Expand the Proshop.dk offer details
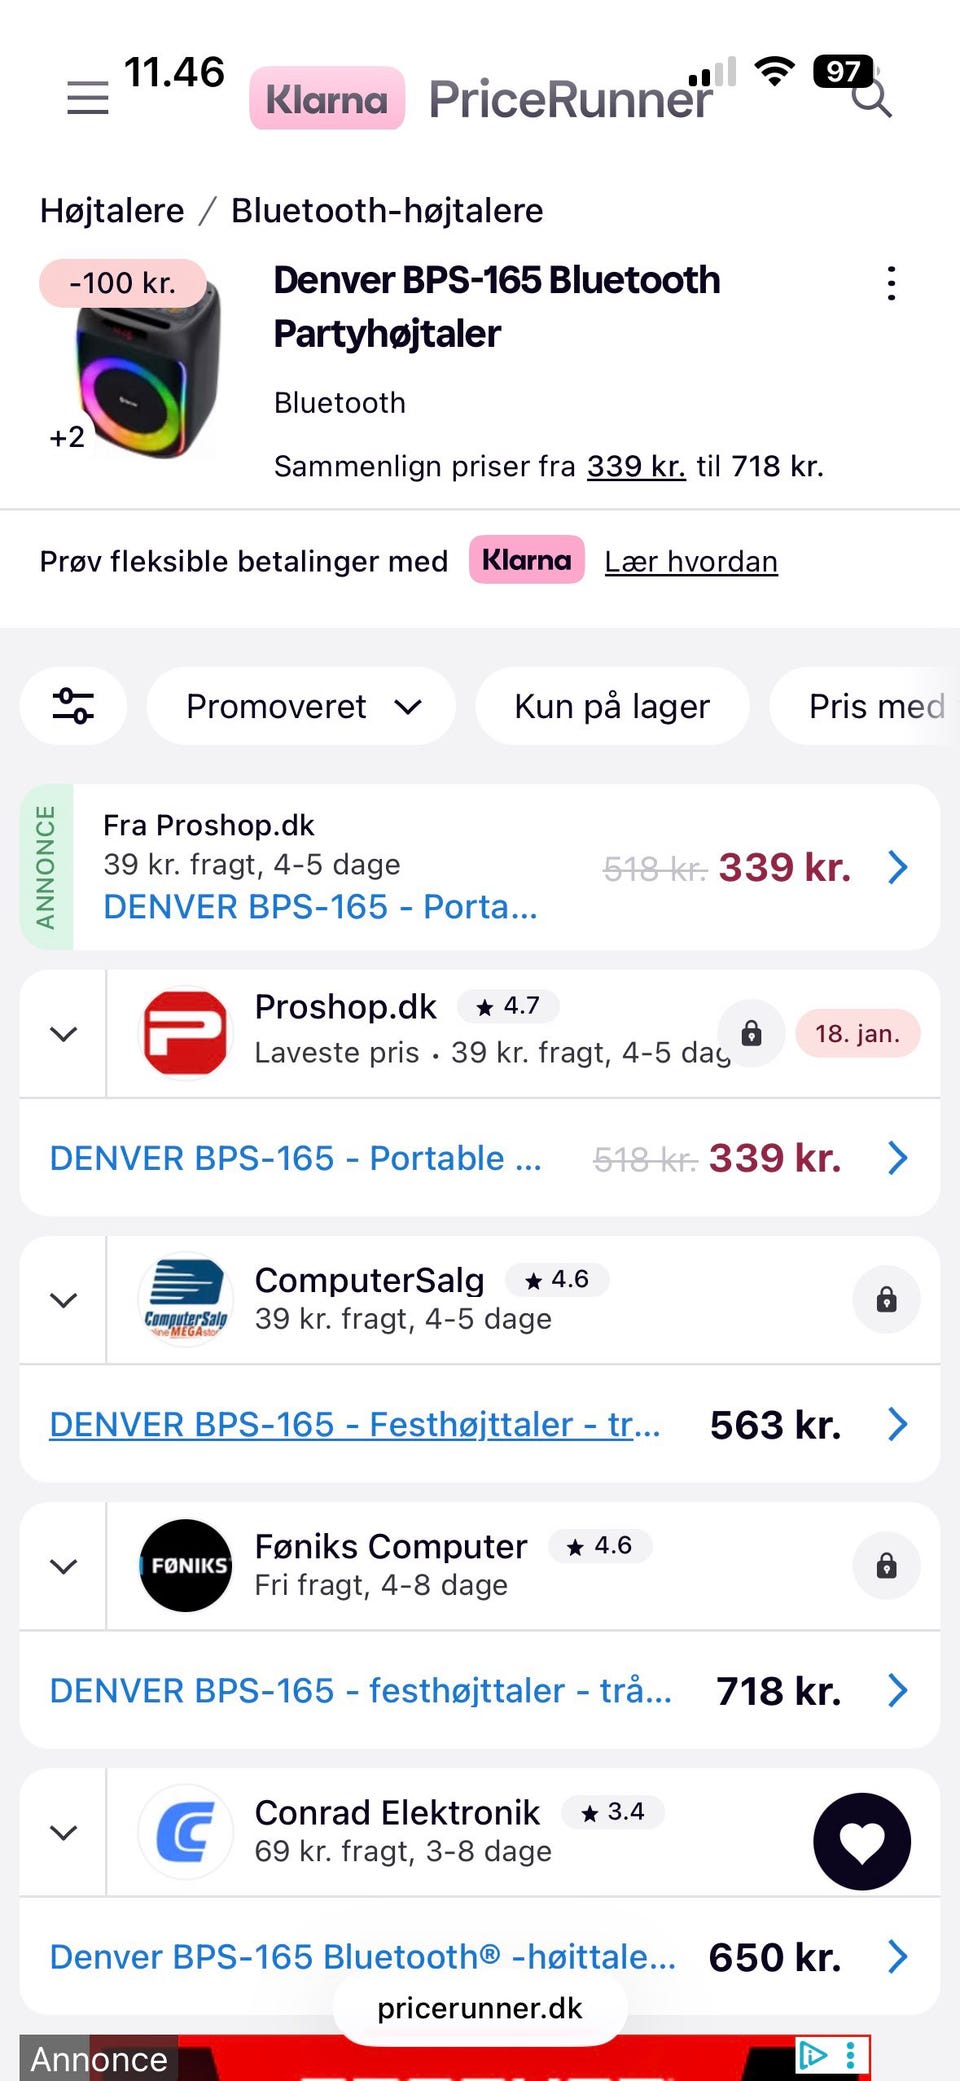The width and height of the screenshot is (960, 2081). pos(63,1033)
